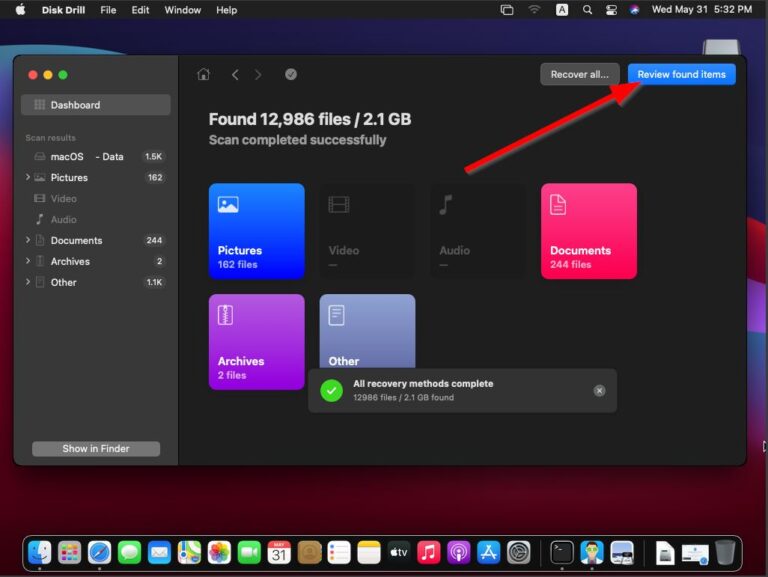Select Dashboard in the sidebar
The width and height of the screenshot is (768, 577).
click(x=96, y=105)
